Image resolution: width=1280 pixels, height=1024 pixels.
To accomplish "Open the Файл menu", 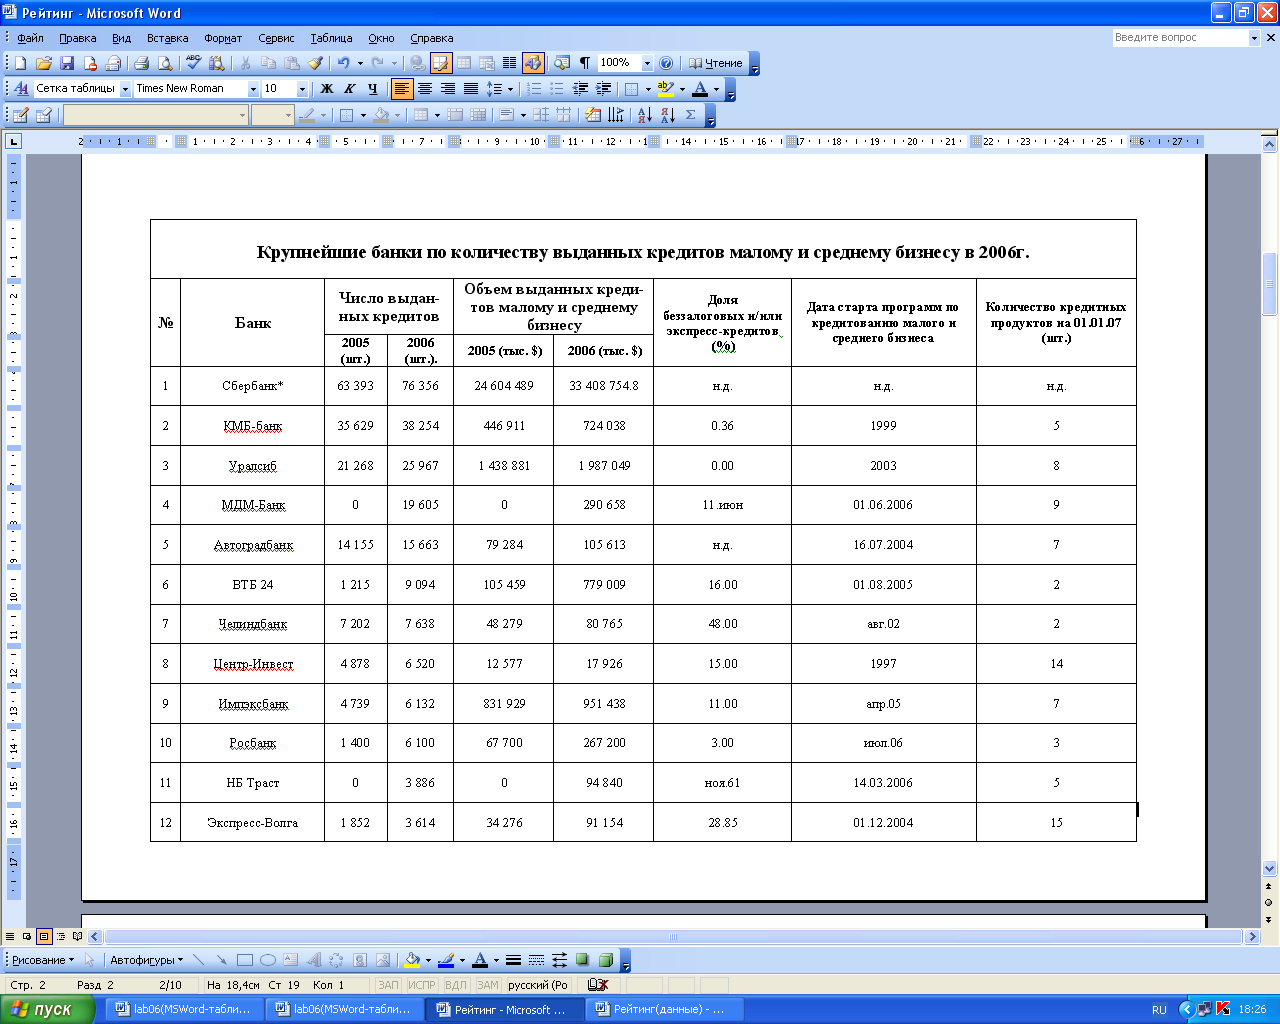I will pyautogui.click(x=30, y=38).
